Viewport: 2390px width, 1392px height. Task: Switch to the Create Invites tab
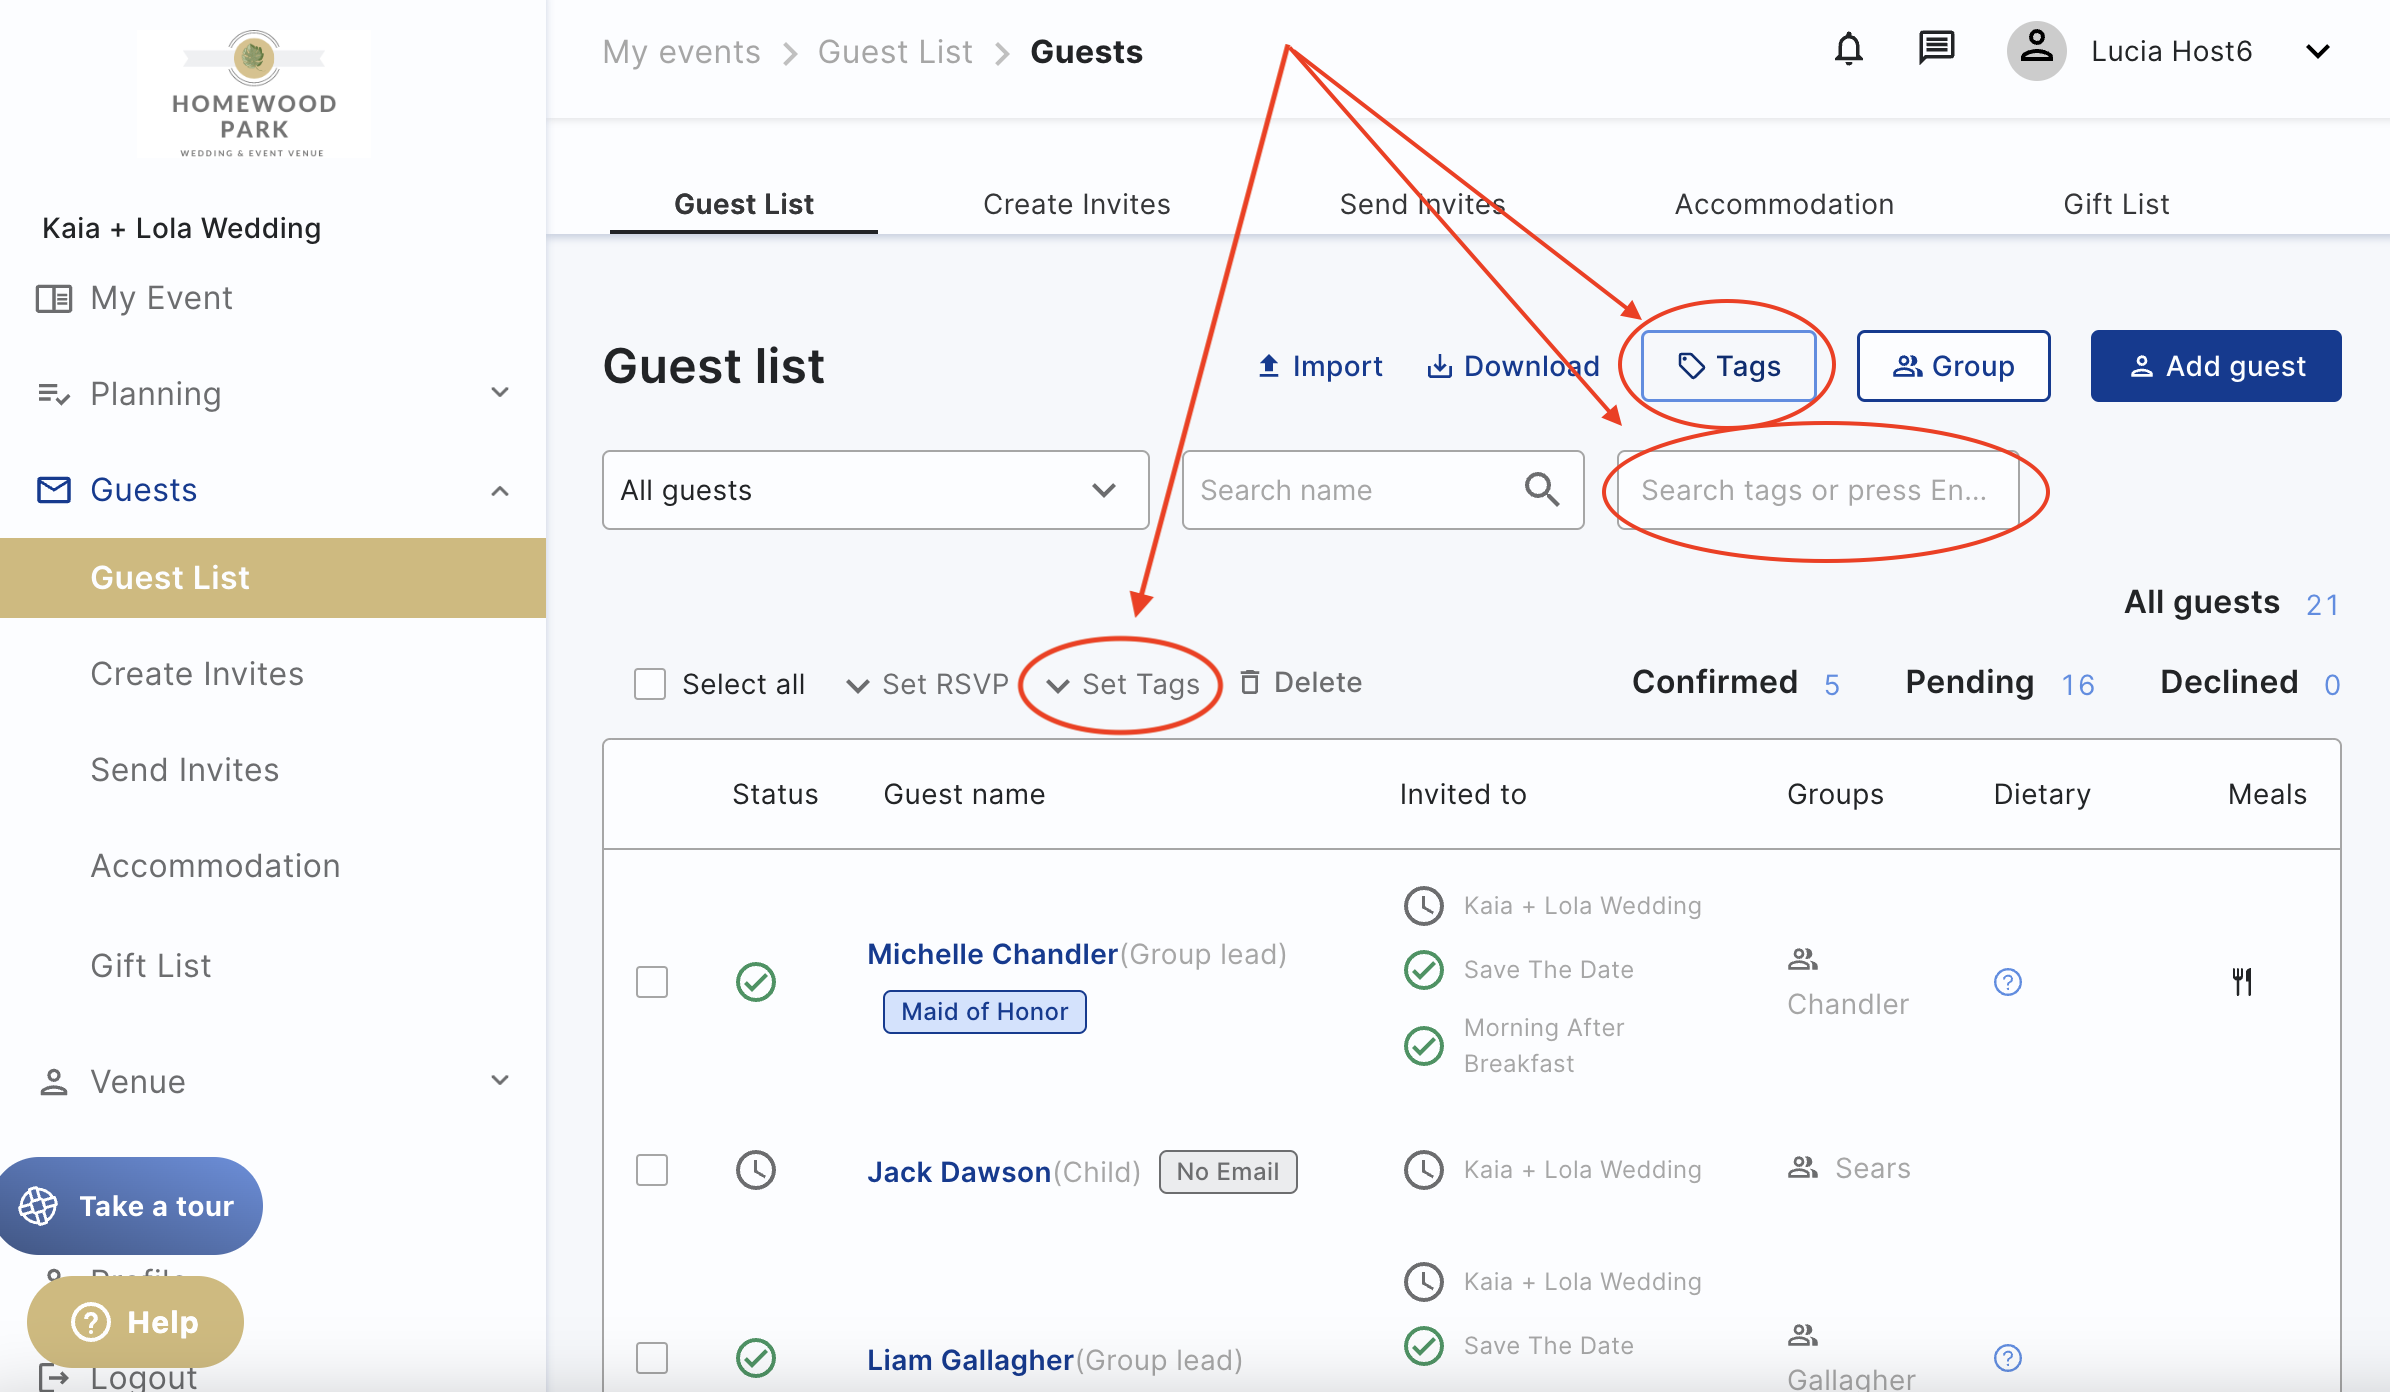(x=1076, y=204)
